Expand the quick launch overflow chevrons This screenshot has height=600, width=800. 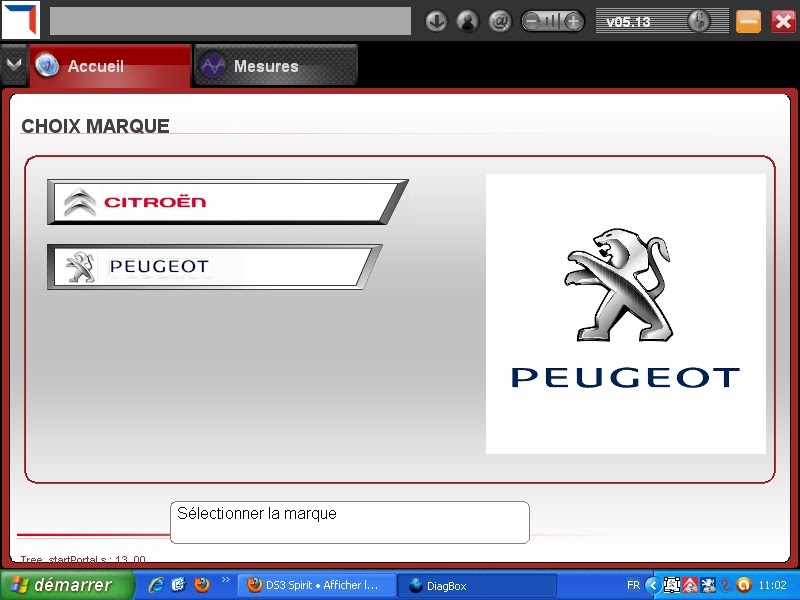pos(226,580)
